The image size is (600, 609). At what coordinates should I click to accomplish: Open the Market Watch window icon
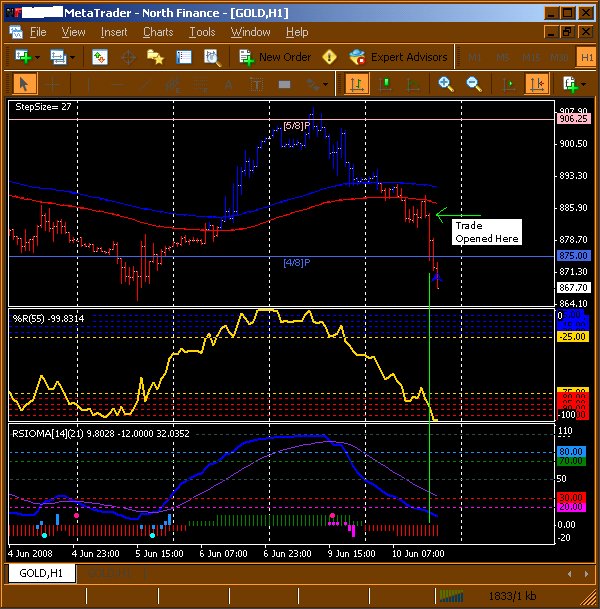click(x=100, y=57)
